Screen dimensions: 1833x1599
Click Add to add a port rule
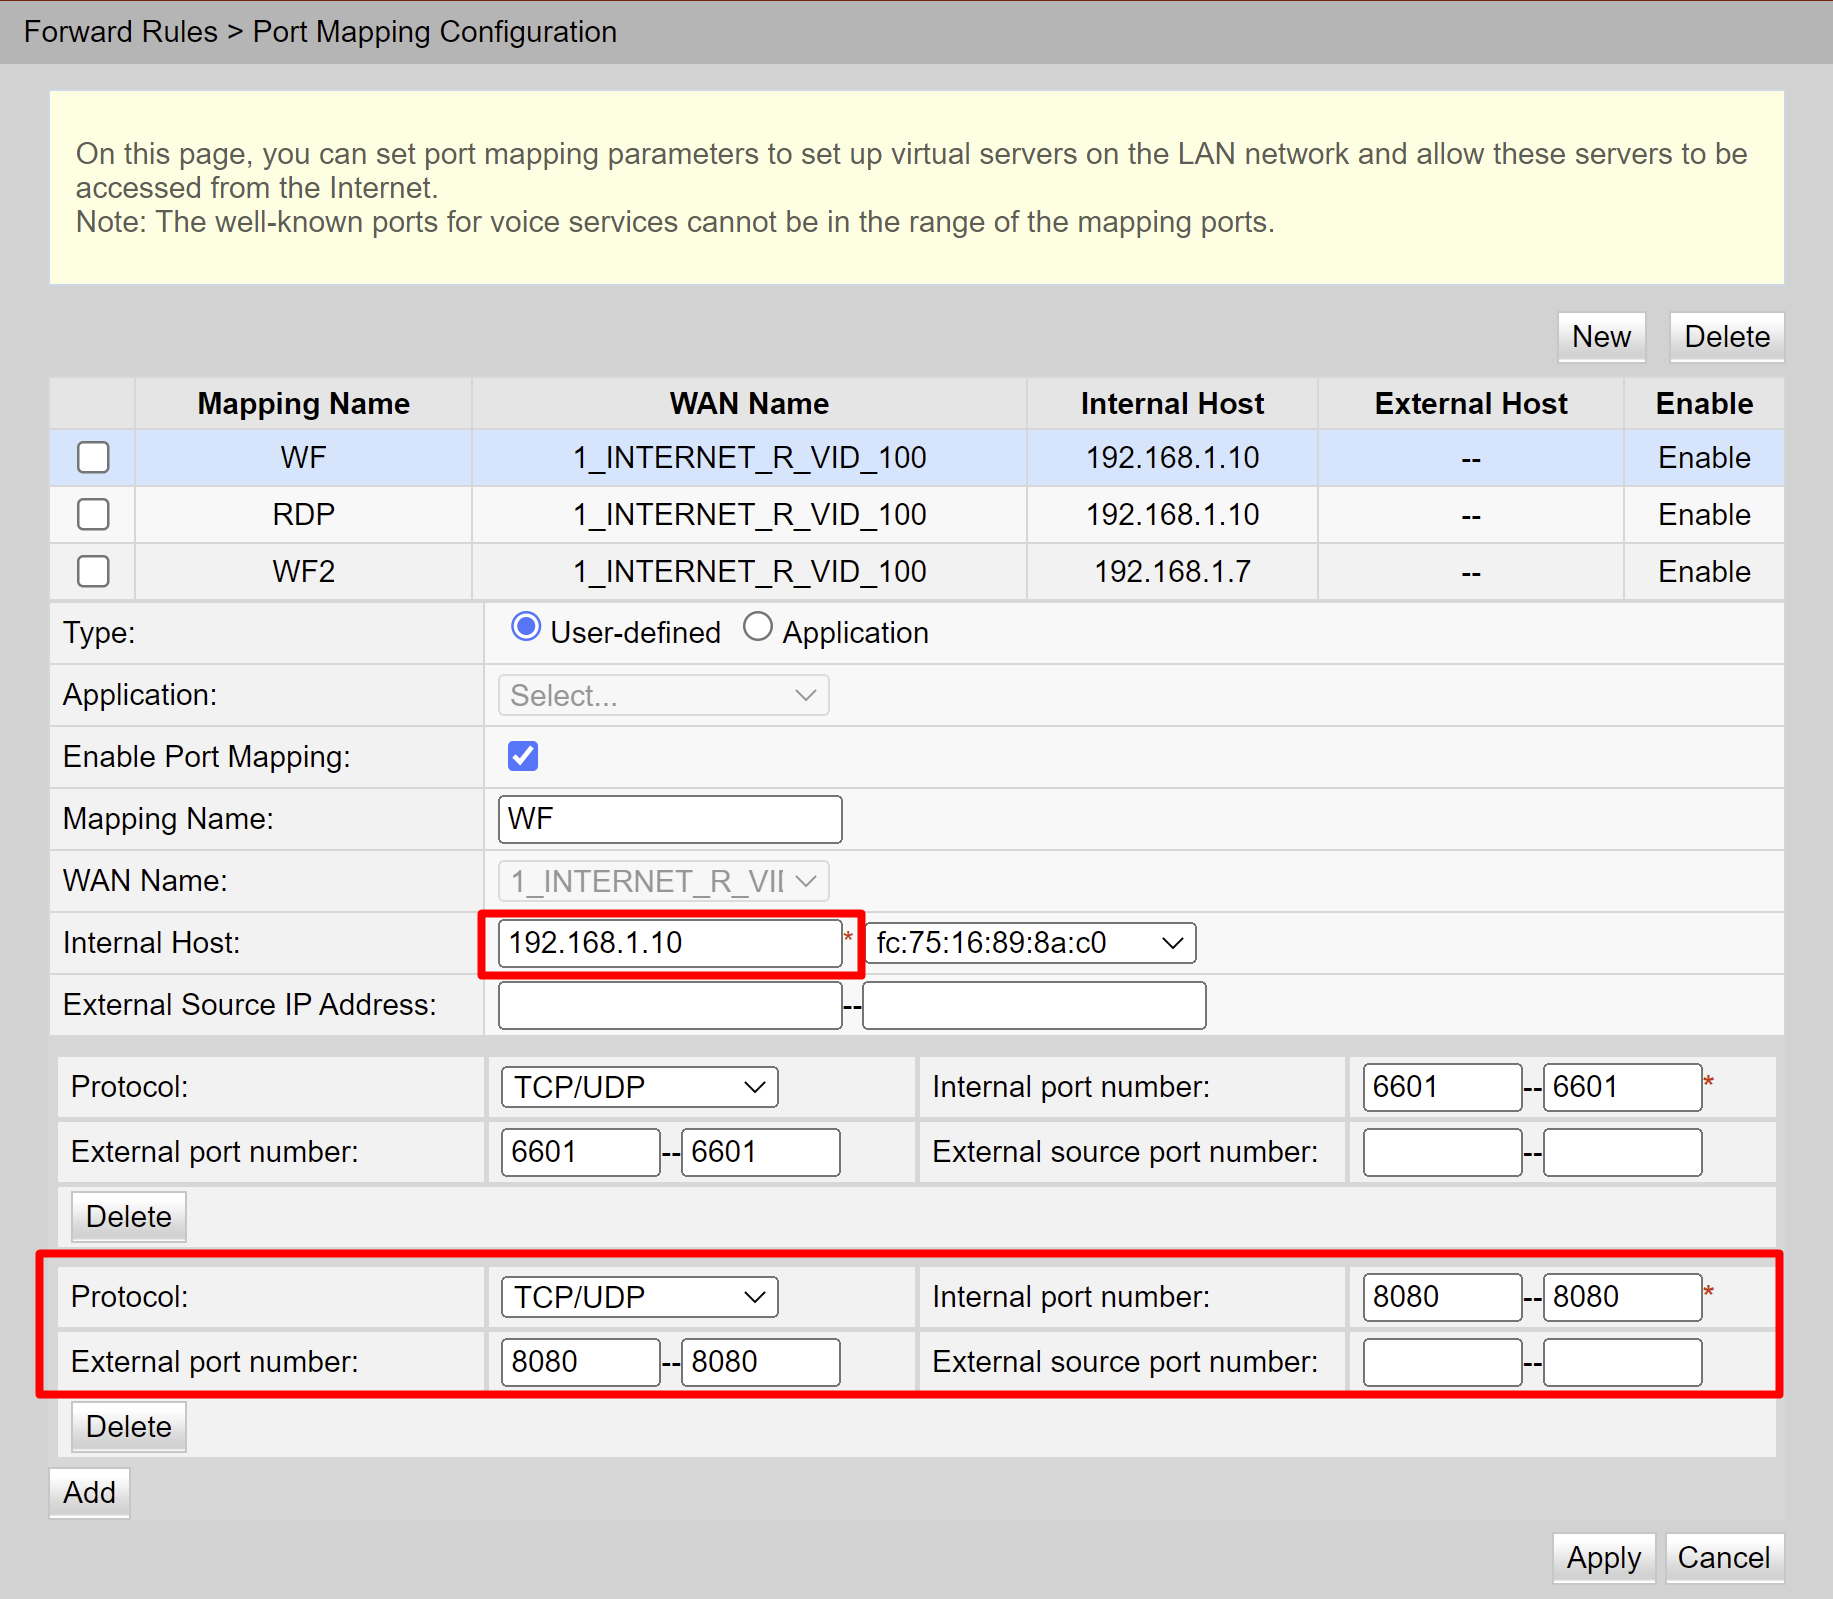90,1493
